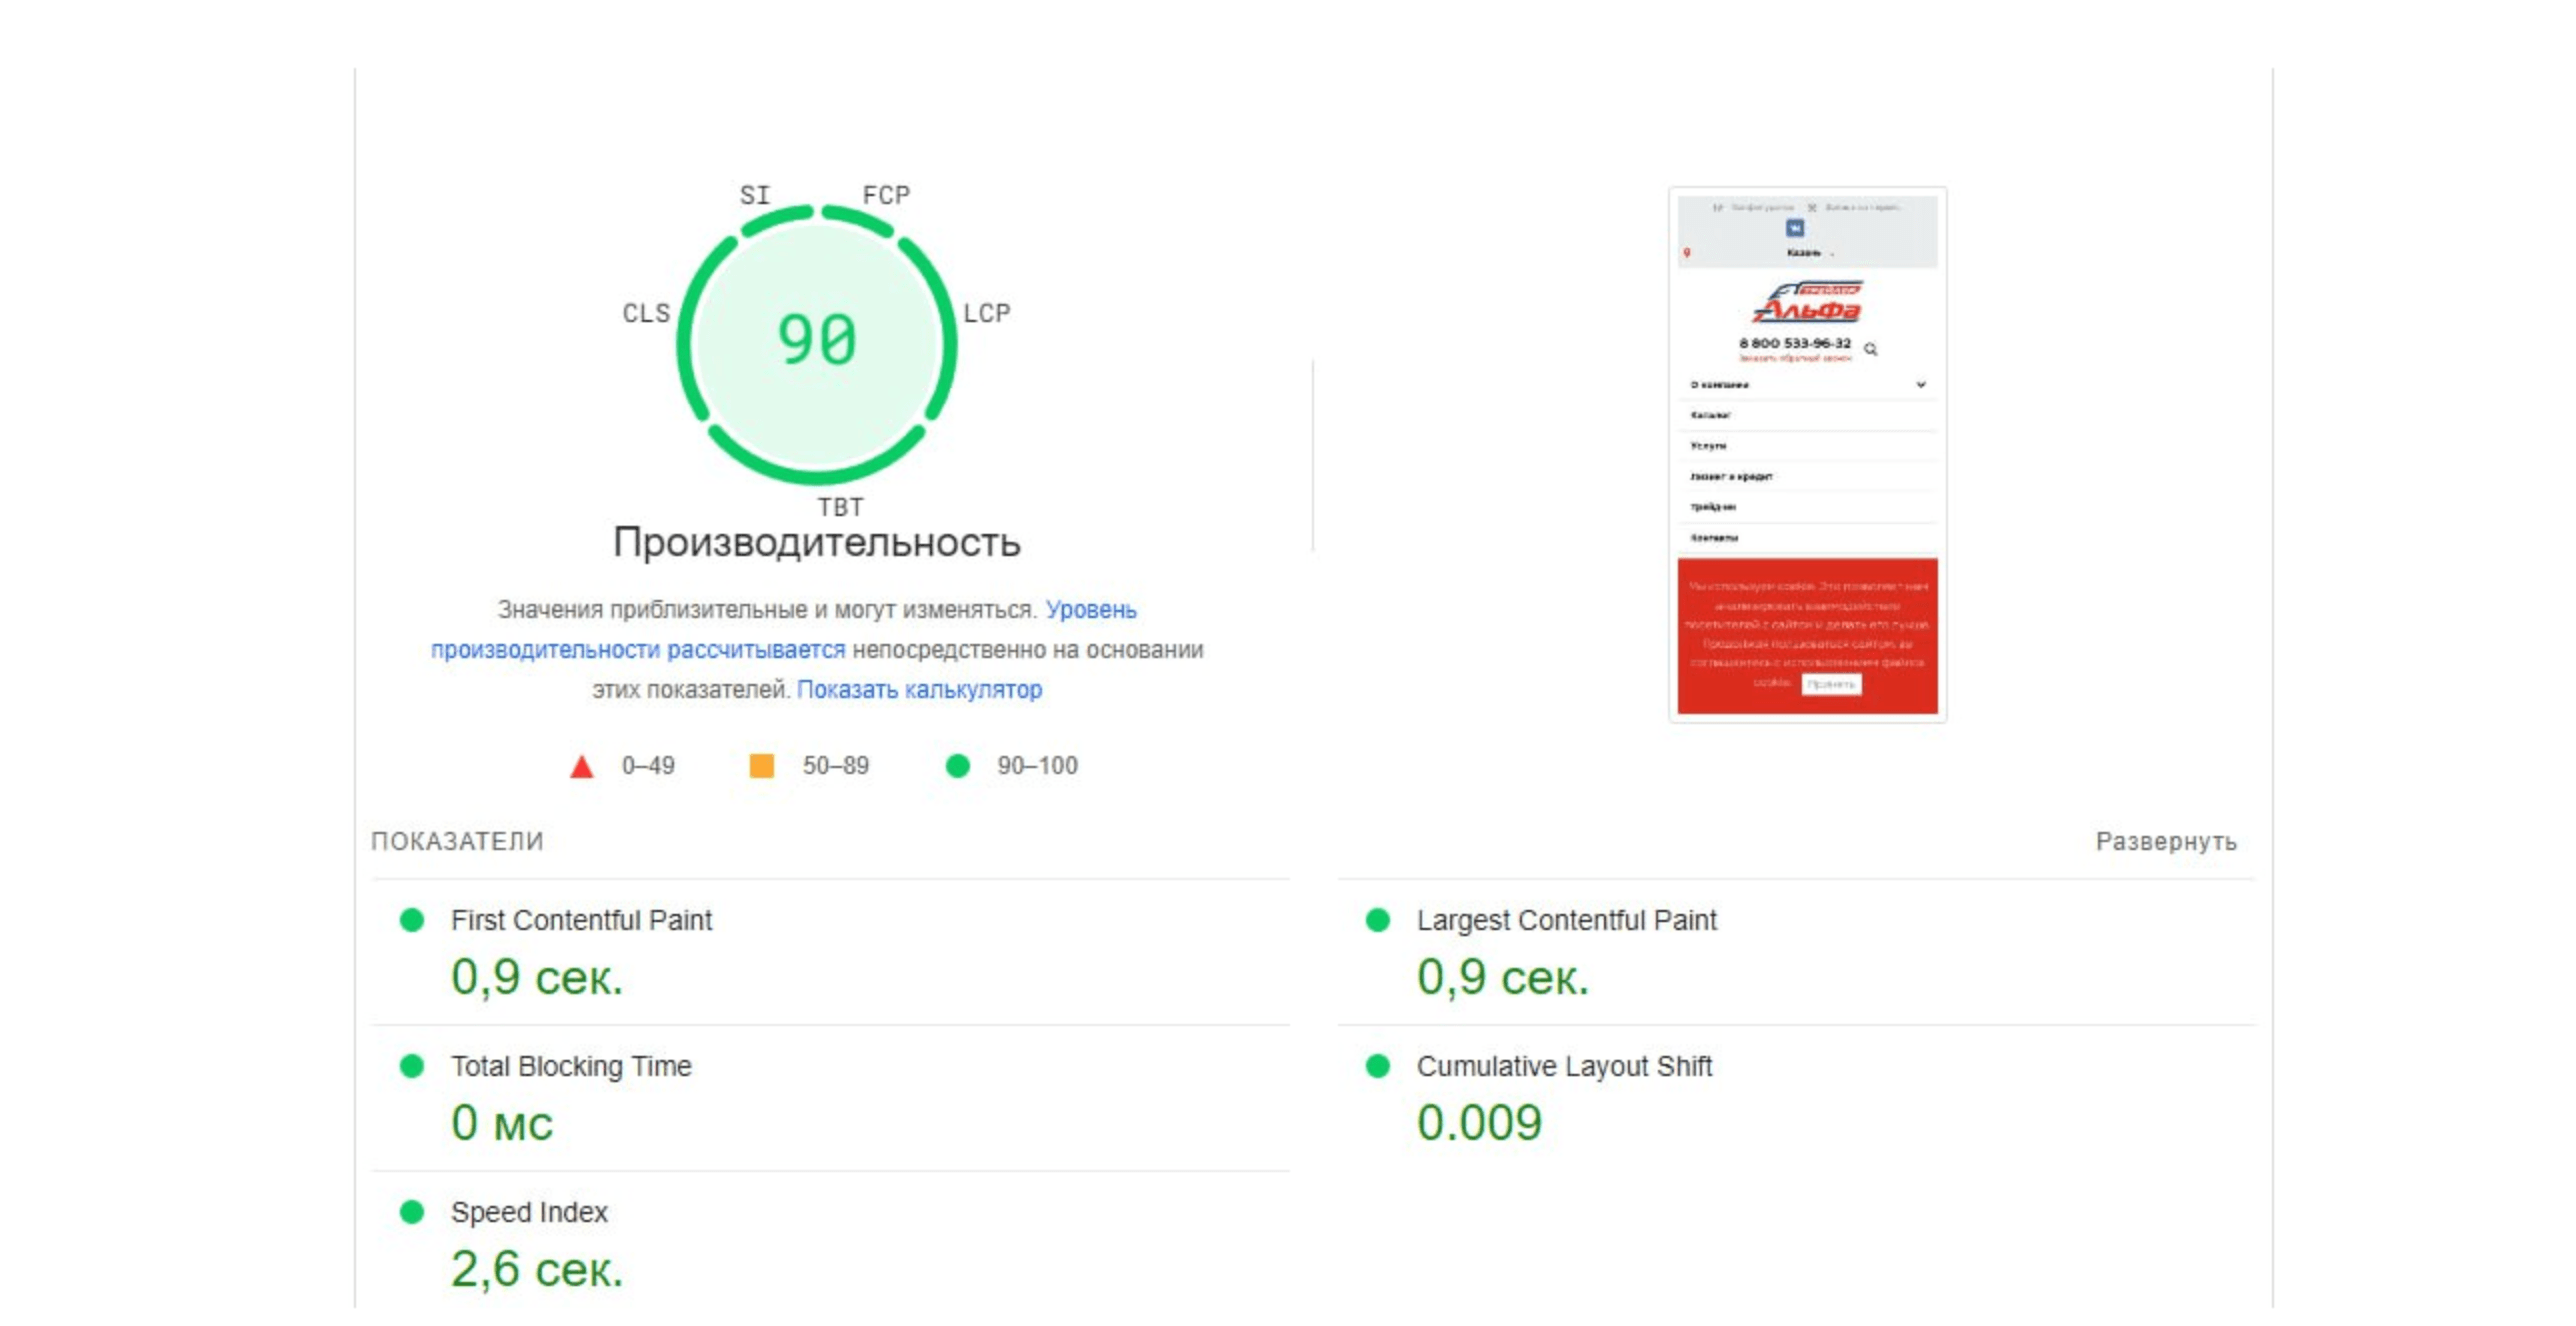Click the green dot beside First Contentful Paint
2576x1326 pixels.
click(411, 919)
